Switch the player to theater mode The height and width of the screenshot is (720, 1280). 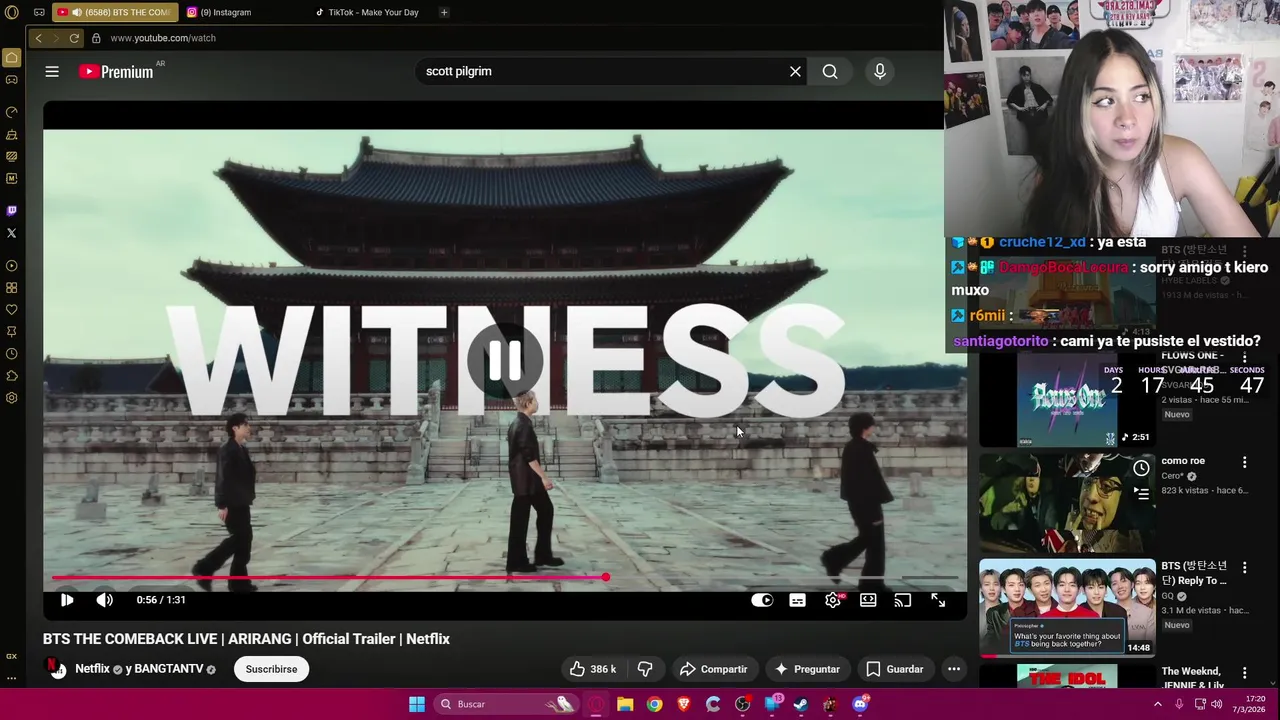pos(868,600)
